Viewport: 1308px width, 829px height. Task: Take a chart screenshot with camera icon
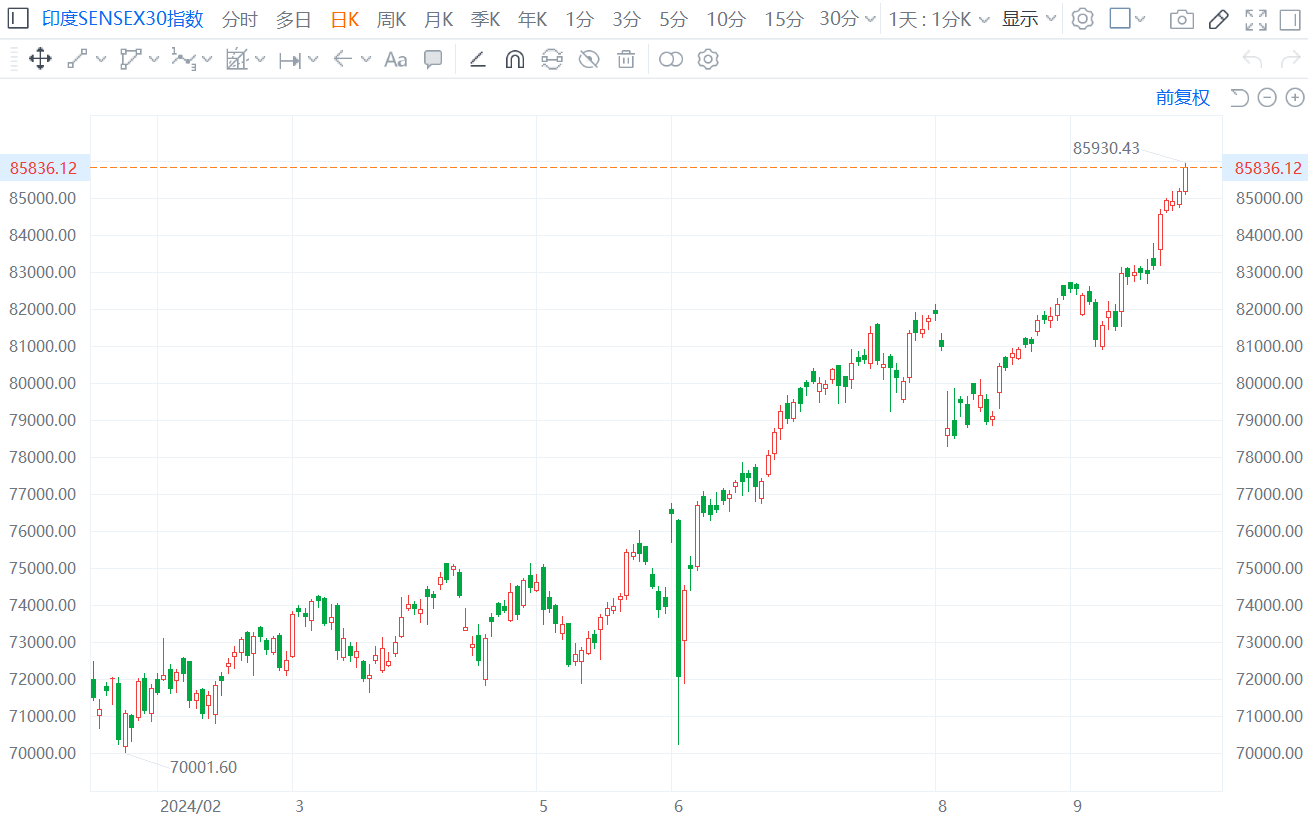pos(1181,19)
